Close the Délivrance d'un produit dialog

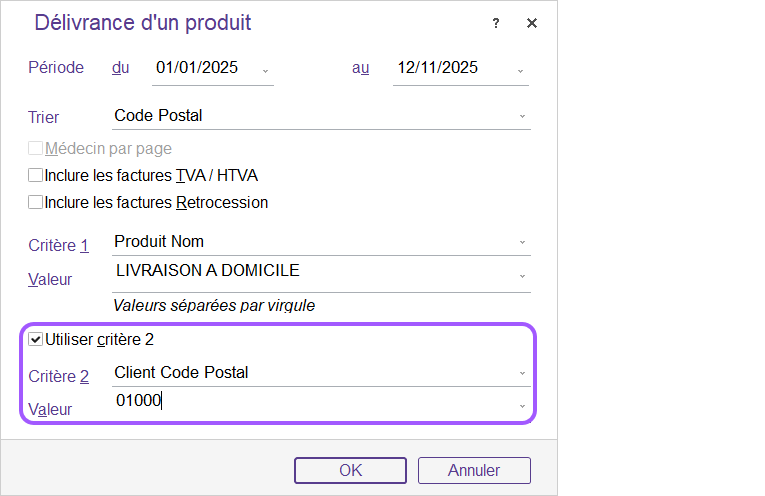click(x=532, y=24)
